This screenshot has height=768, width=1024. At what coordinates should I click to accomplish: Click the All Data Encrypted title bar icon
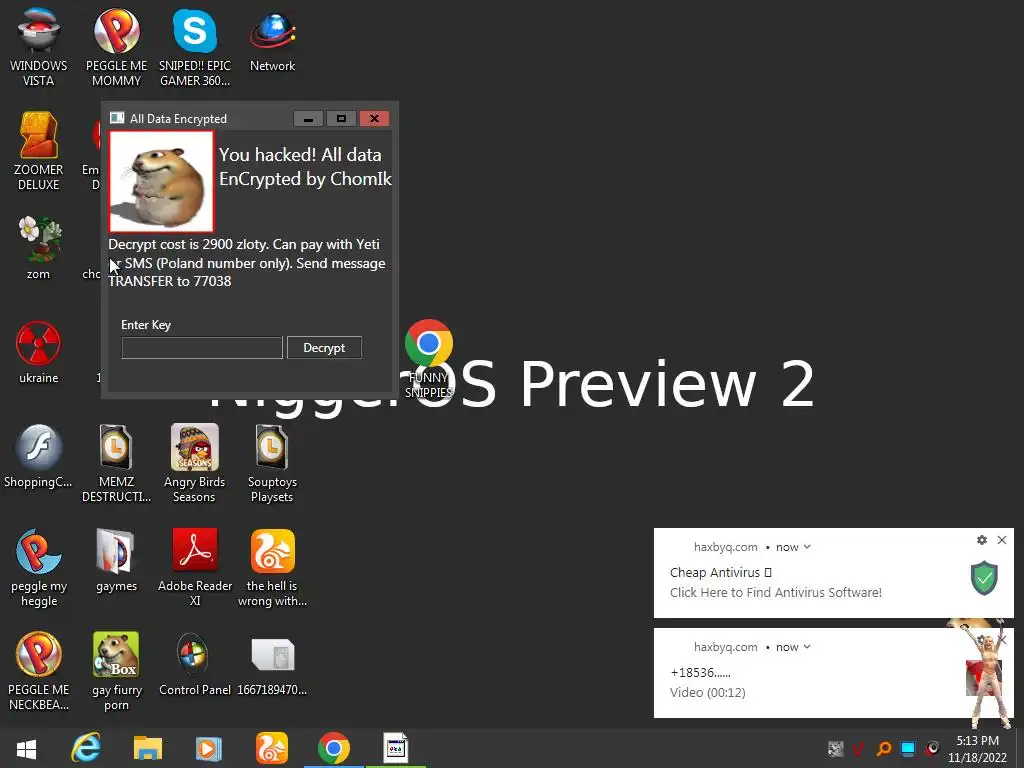tap(117, 118)
